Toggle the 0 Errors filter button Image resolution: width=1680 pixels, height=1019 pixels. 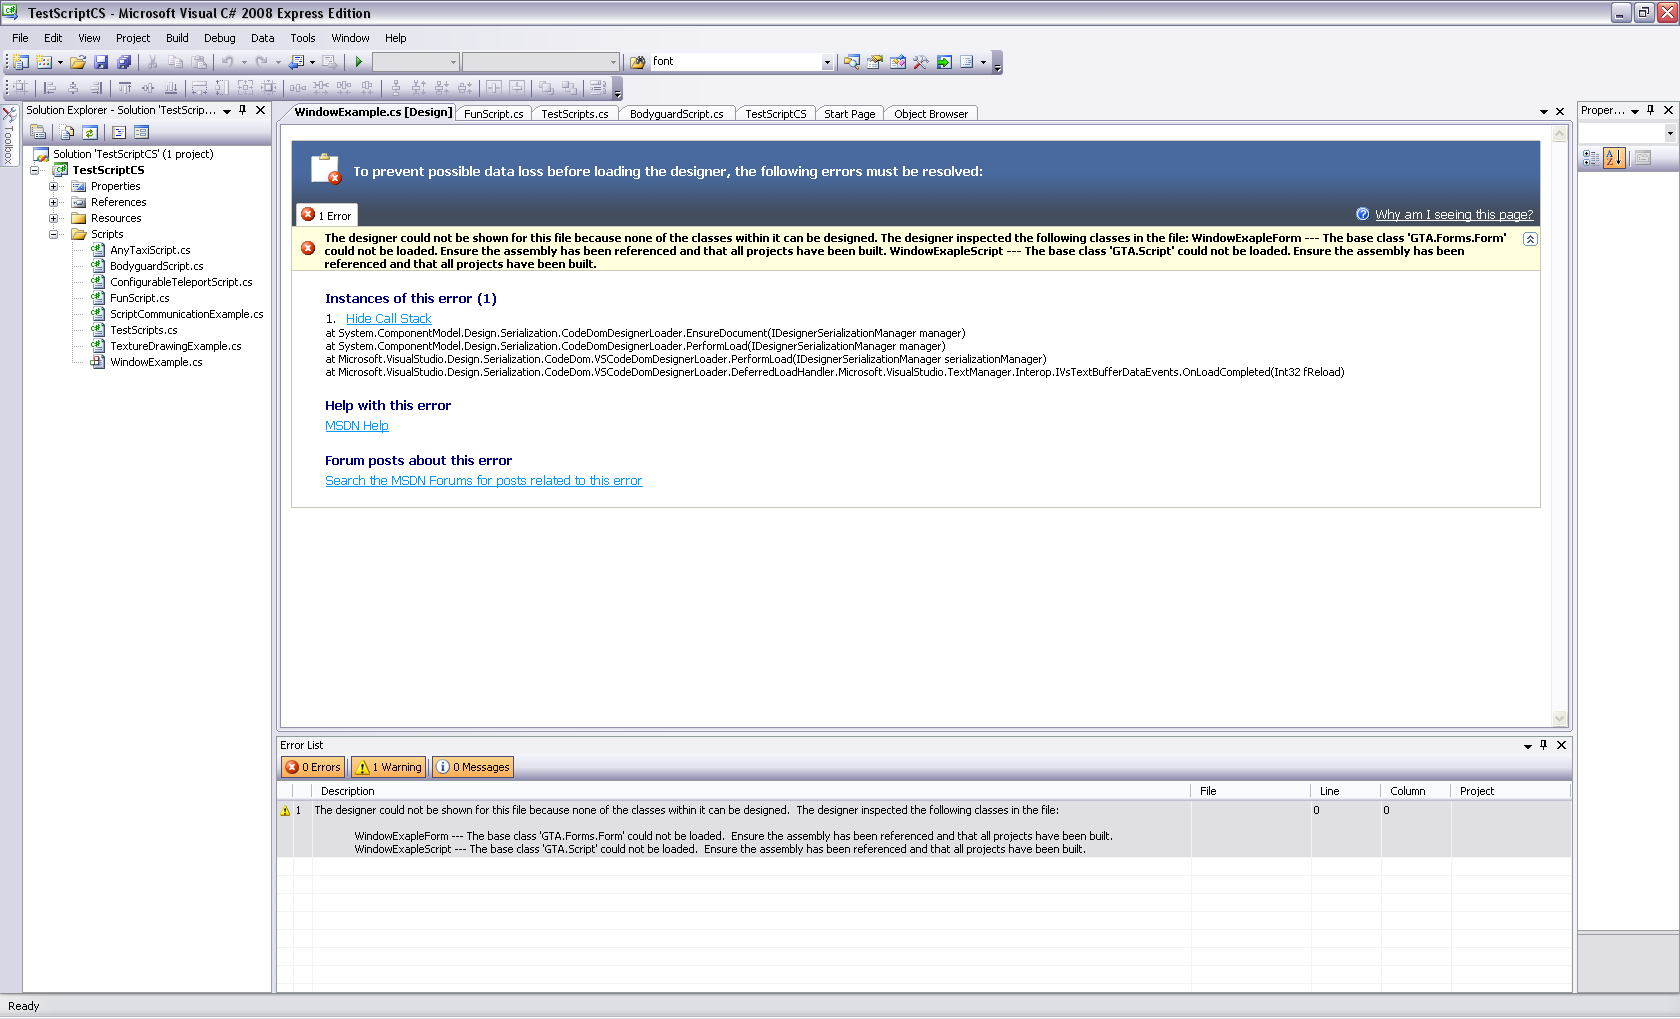[313, 767]
